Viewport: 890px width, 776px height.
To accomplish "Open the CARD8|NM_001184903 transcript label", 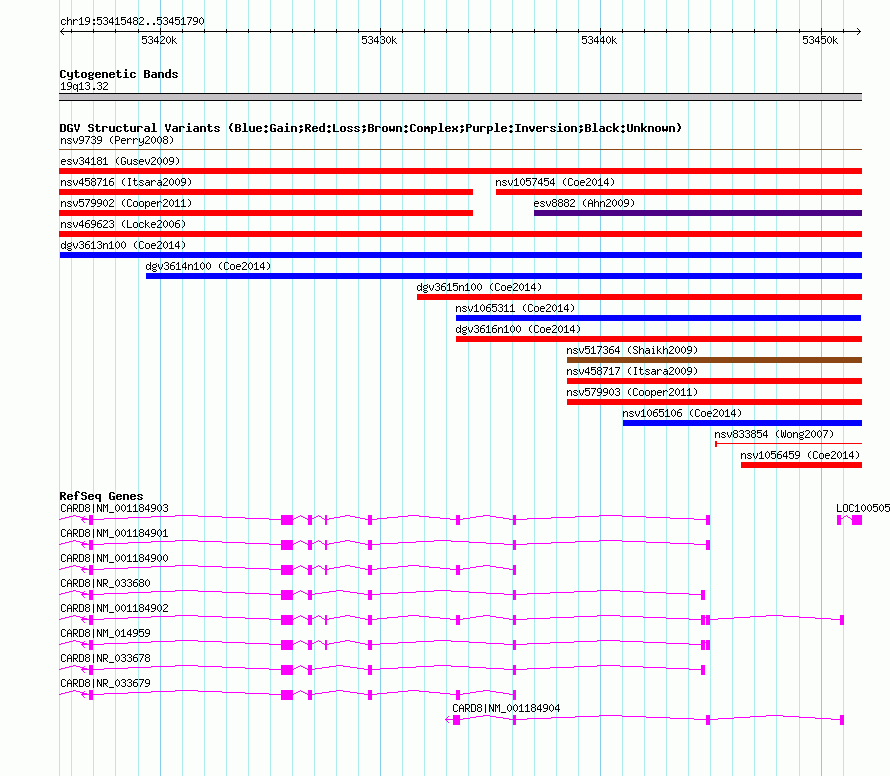I will (114, 508).
